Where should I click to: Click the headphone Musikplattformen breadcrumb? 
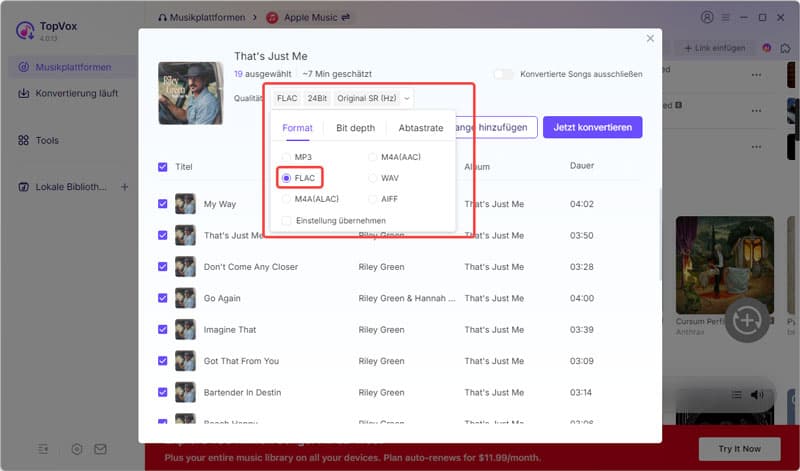pyautogui.click(x=202, y=17)
